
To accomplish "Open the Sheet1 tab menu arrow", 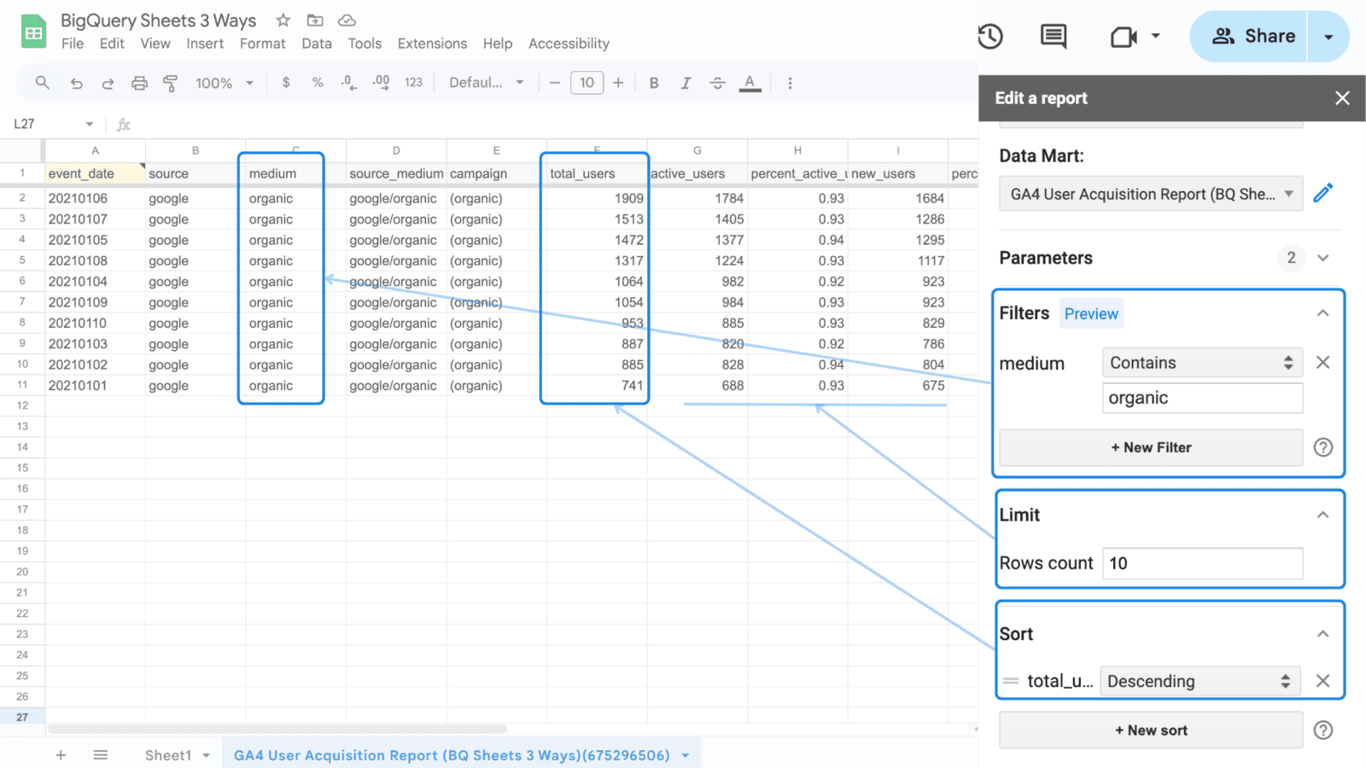I will click(207, 755).
